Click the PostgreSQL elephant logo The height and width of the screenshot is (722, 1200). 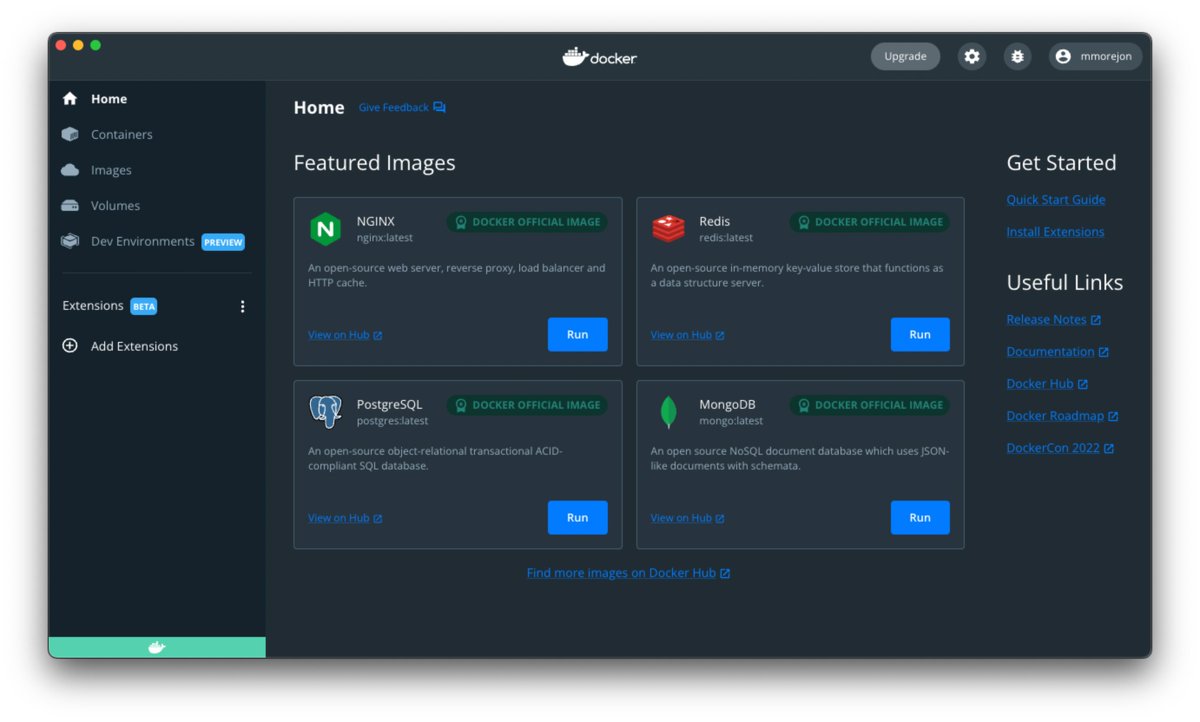[325, 412]
